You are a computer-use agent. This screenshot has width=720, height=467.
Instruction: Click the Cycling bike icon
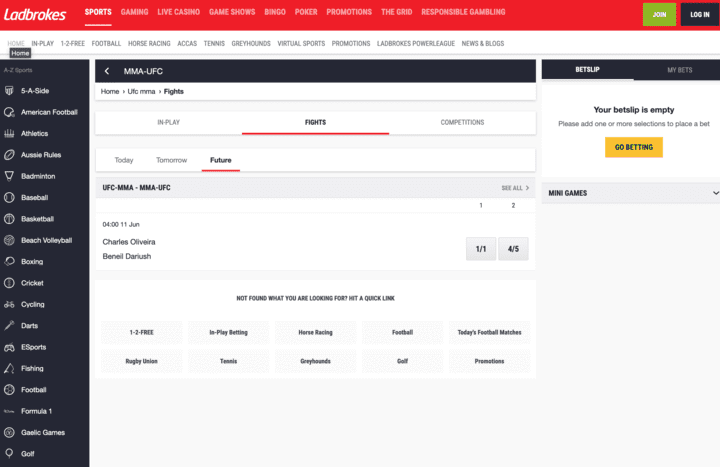pos(9,304)
